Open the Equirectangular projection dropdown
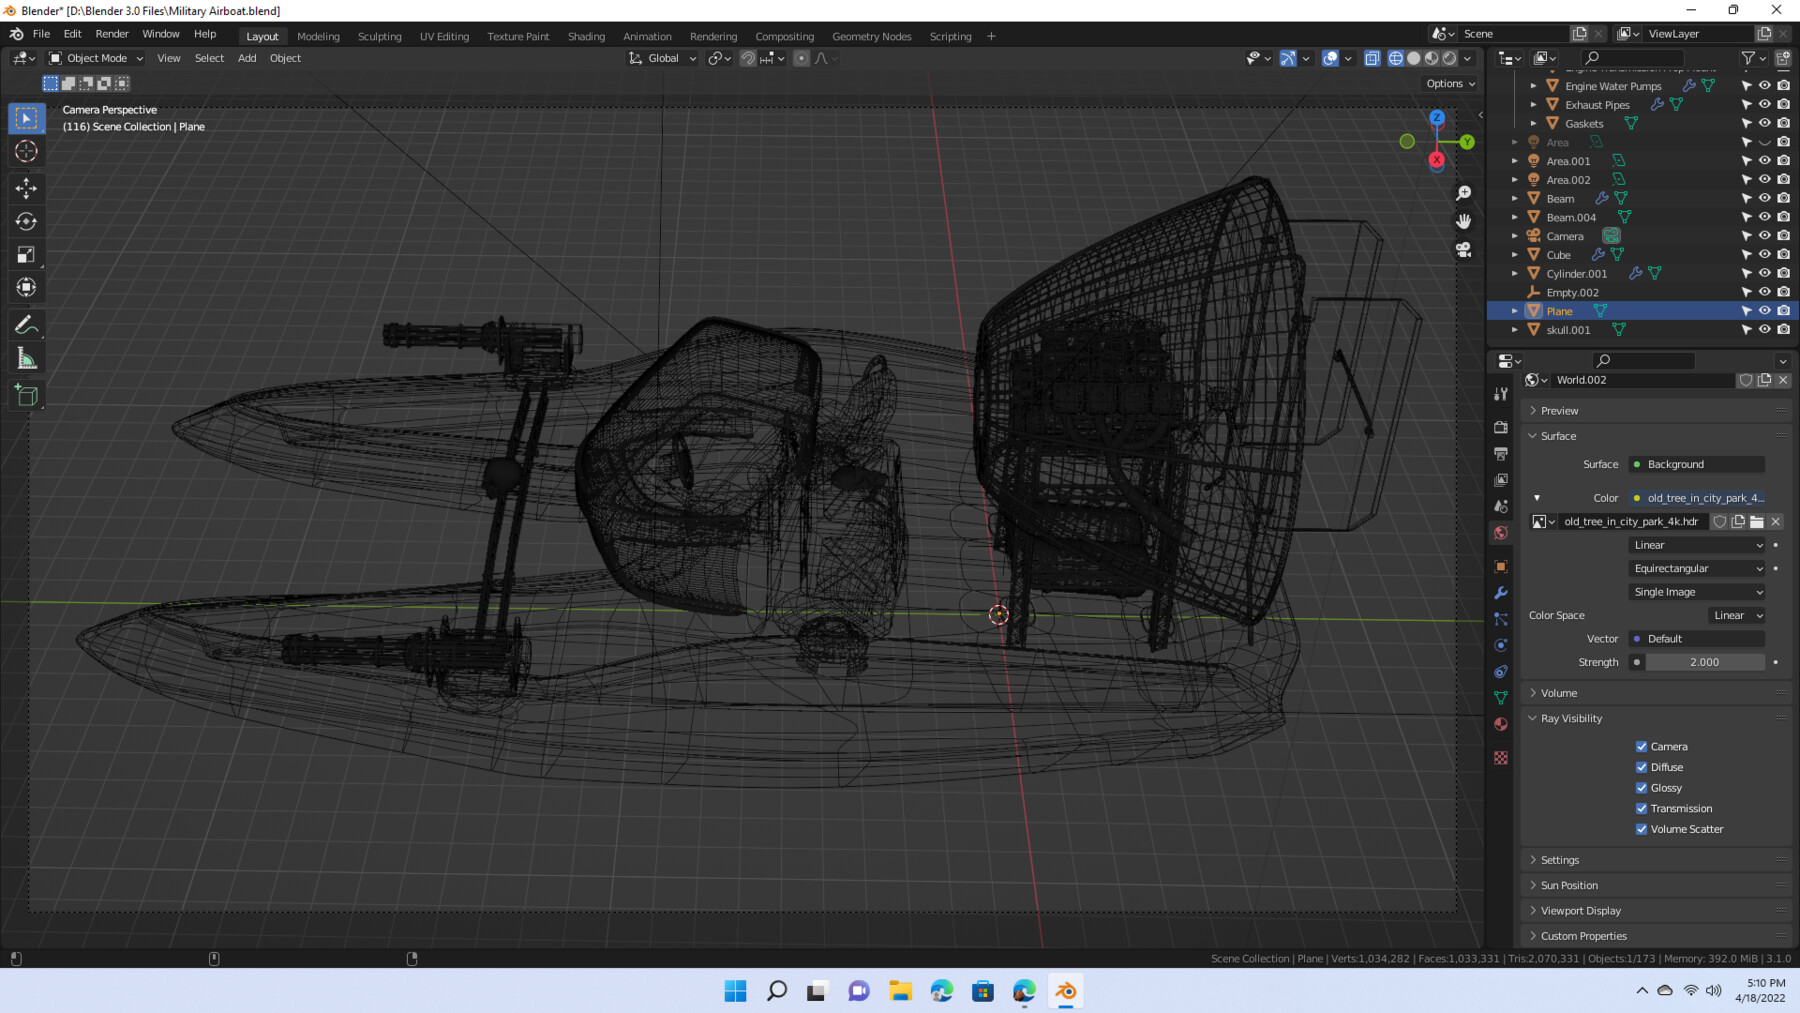This screenshot has height=1013, width=1800. point(1695,568)
